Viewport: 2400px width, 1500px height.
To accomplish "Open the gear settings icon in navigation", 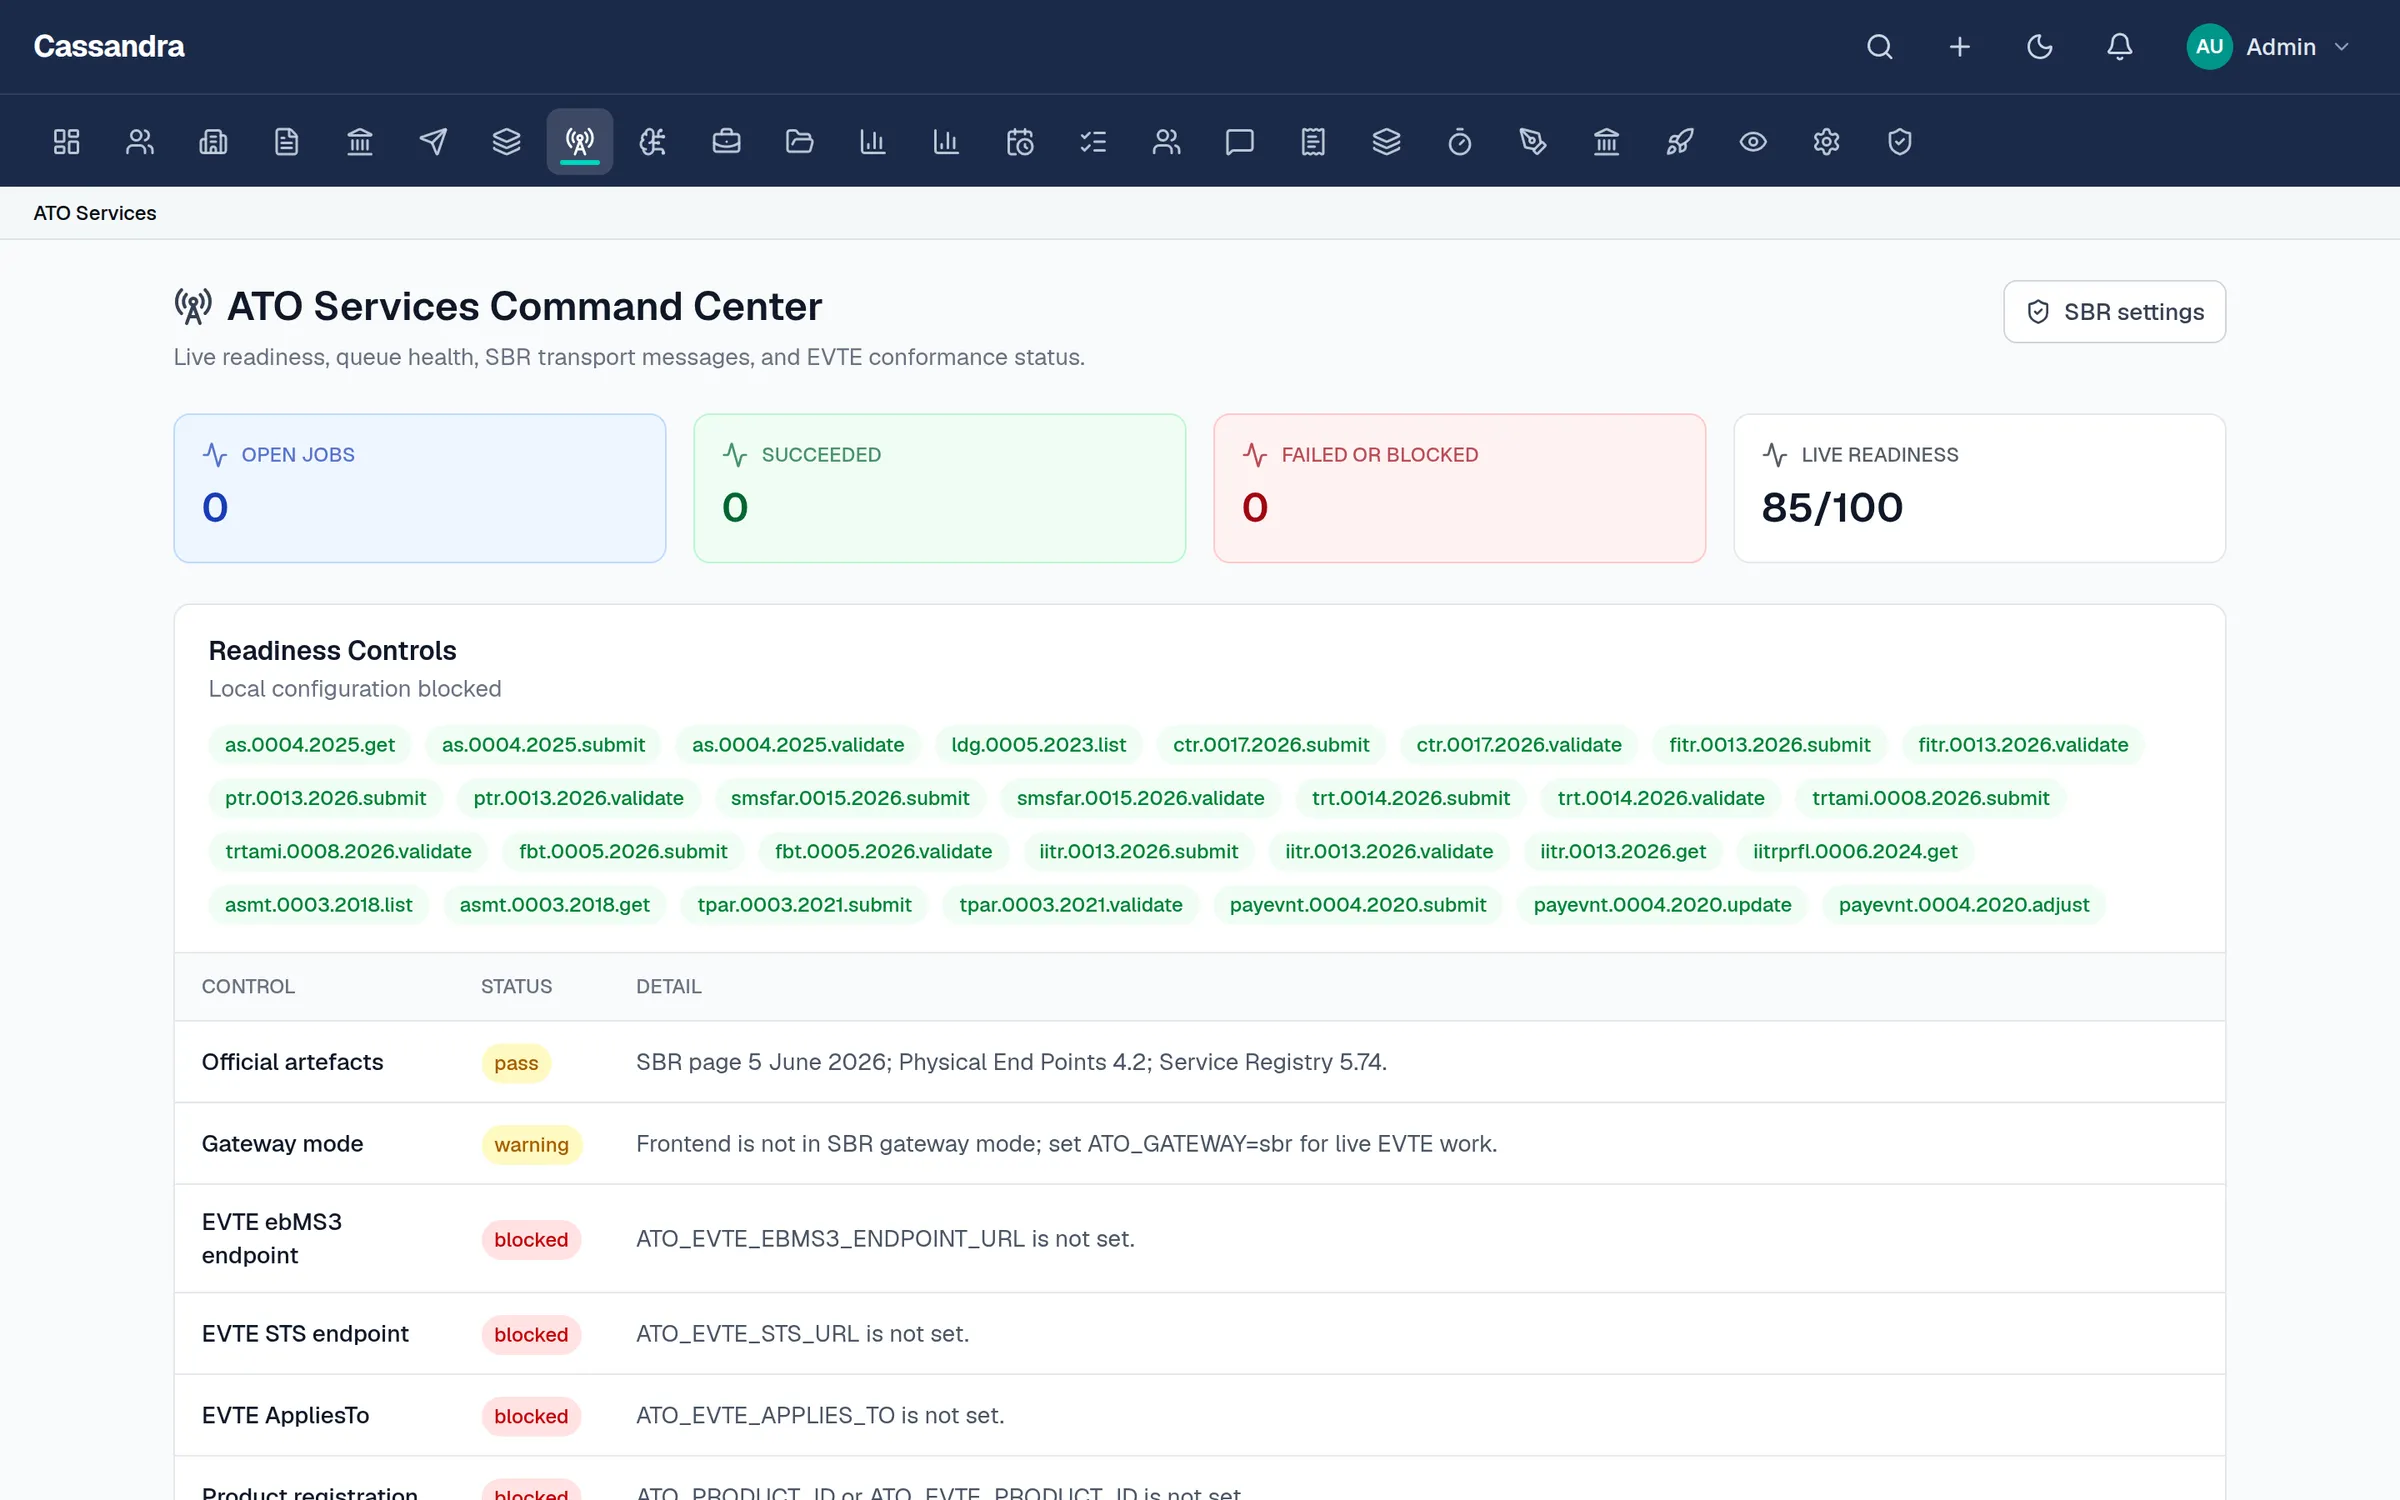I will pyautogui.click(x=1826, y=142).
